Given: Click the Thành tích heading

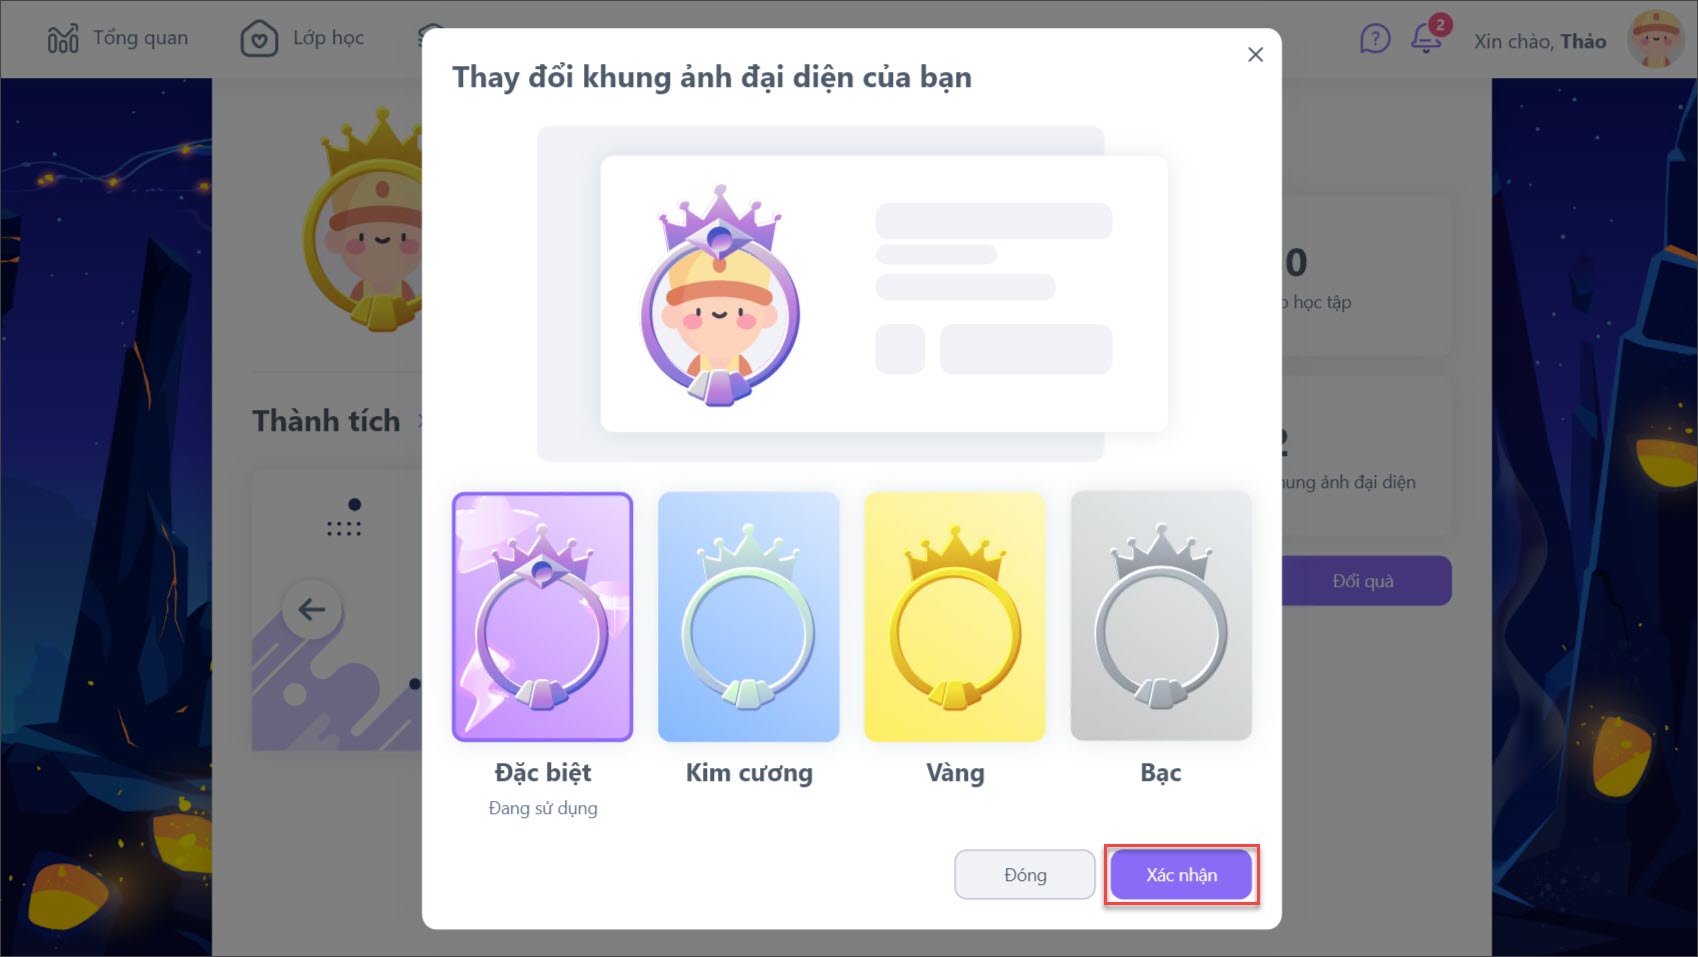Looking at the screenshot, I should [x=326, y=421].
